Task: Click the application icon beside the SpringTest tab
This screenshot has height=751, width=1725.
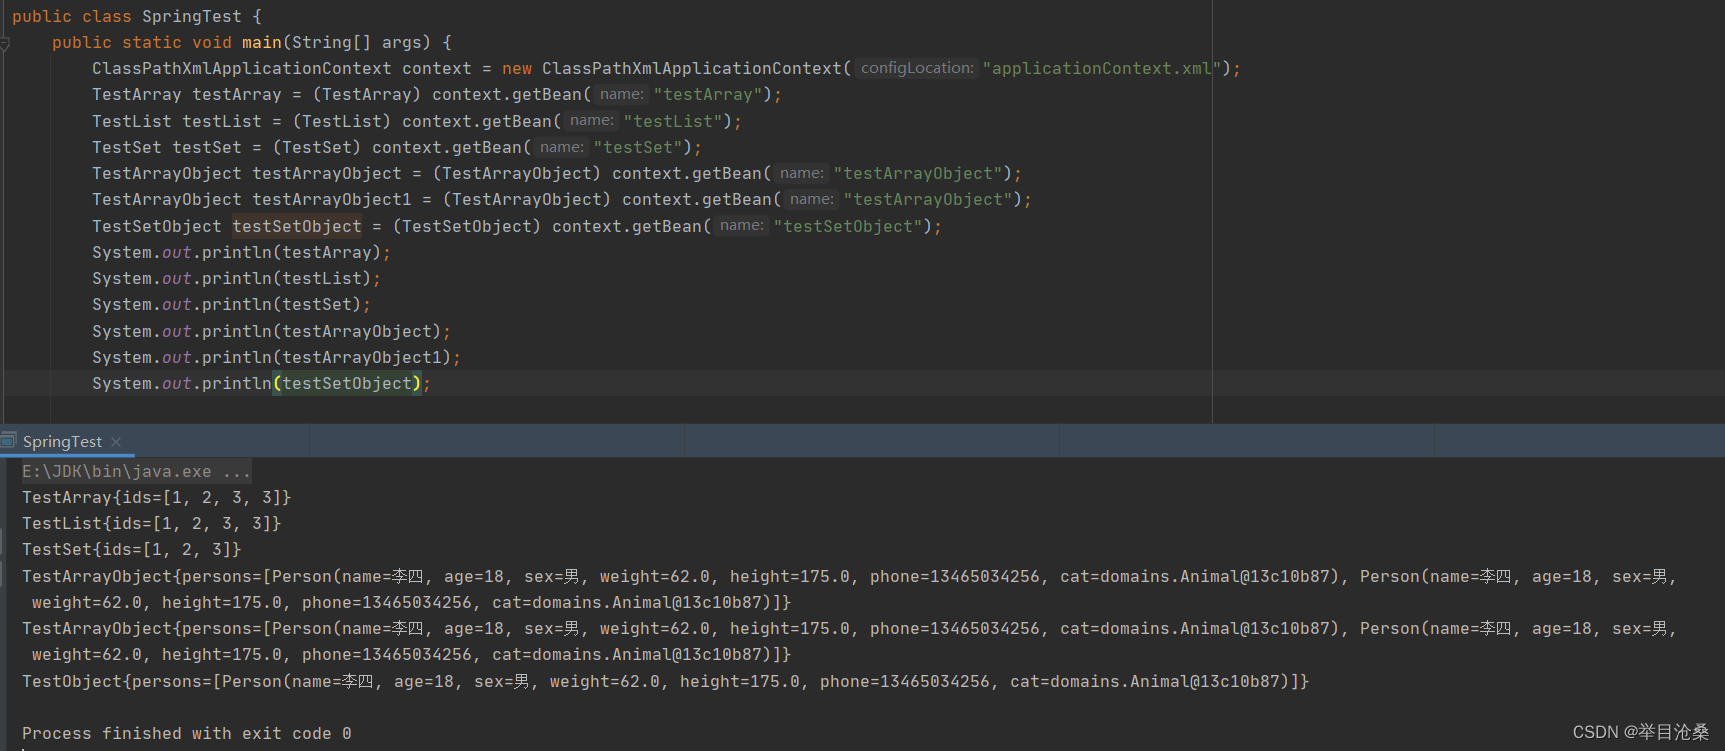Action: (9, 441)
